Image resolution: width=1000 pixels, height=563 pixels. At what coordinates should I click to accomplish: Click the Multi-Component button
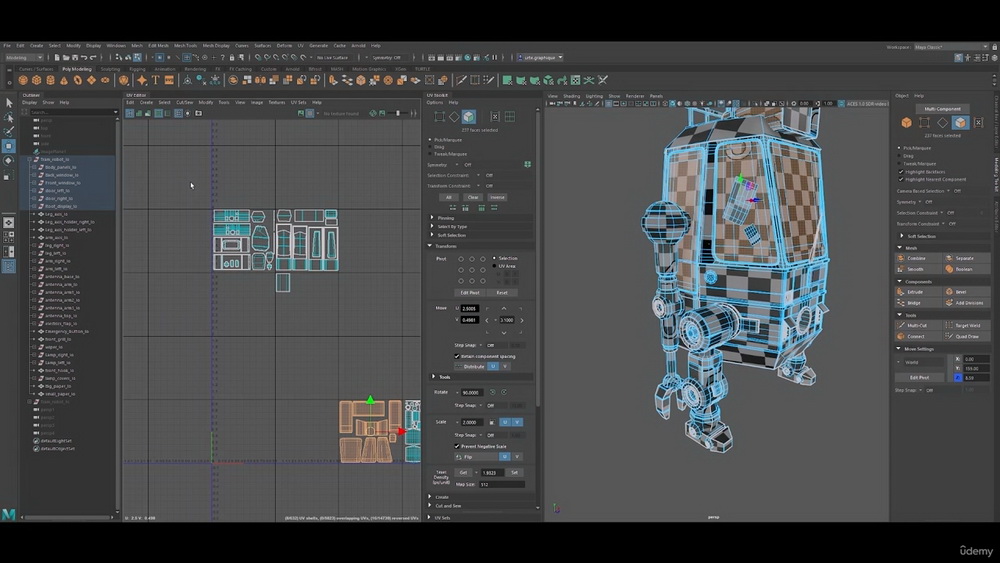[943, 109]
